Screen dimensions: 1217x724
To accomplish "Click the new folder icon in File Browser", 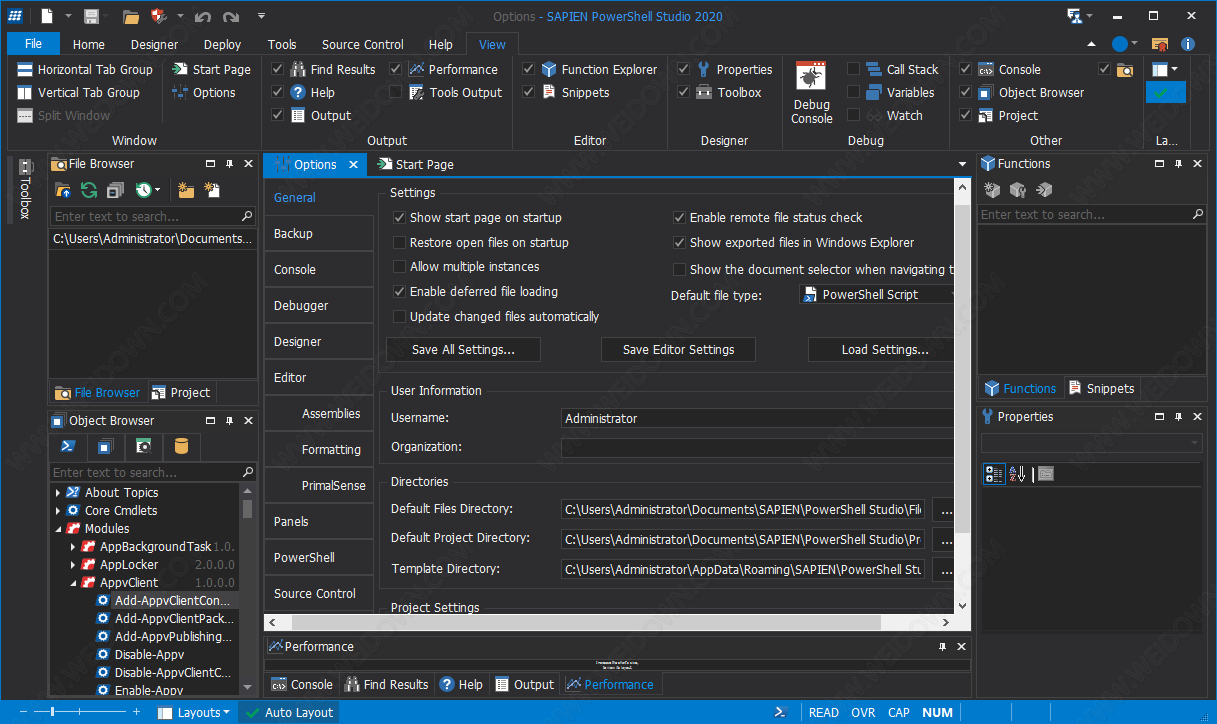I will click(x=186, y=190).
